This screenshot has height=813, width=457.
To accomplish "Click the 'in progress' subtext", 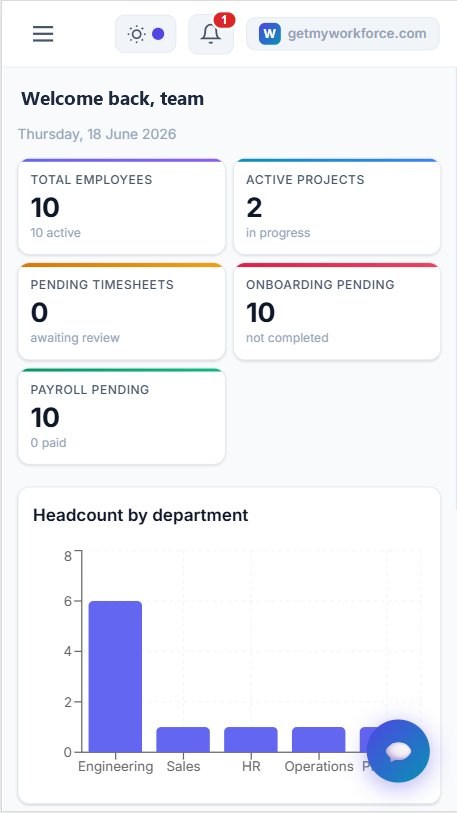I will [278, 233].
